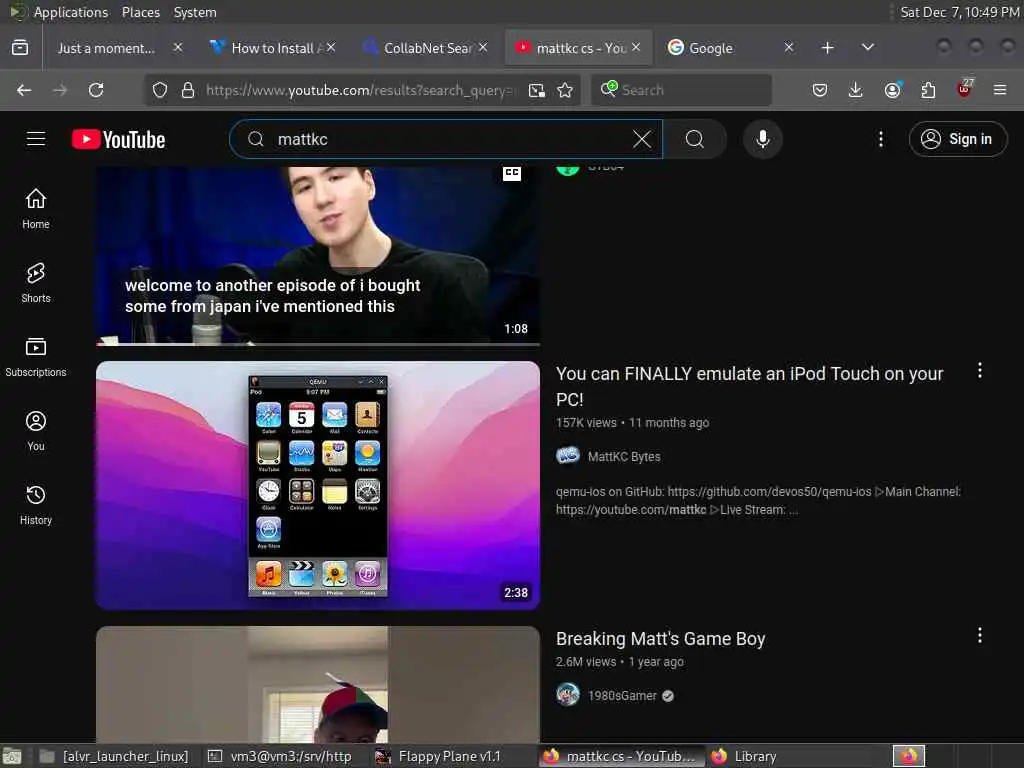
Task: Open the top video thumbnail with captions
Action: coord(318,256)
